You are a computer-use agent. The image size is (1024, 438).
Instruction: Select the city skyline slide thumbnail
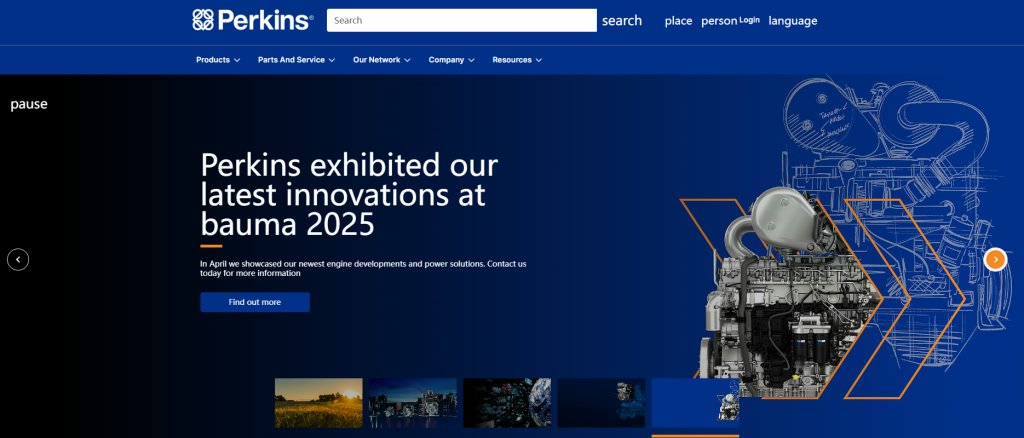pos(413,403)
